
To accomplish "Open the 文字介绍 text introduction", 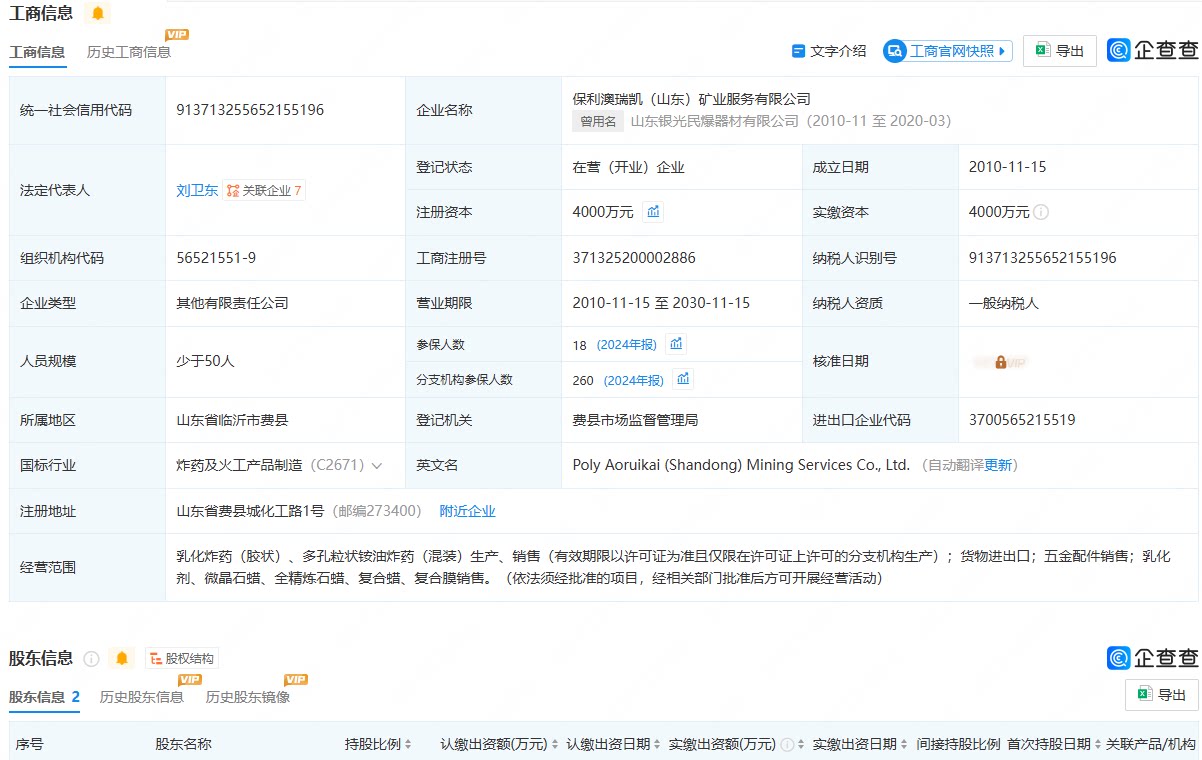I will [829, 51].
